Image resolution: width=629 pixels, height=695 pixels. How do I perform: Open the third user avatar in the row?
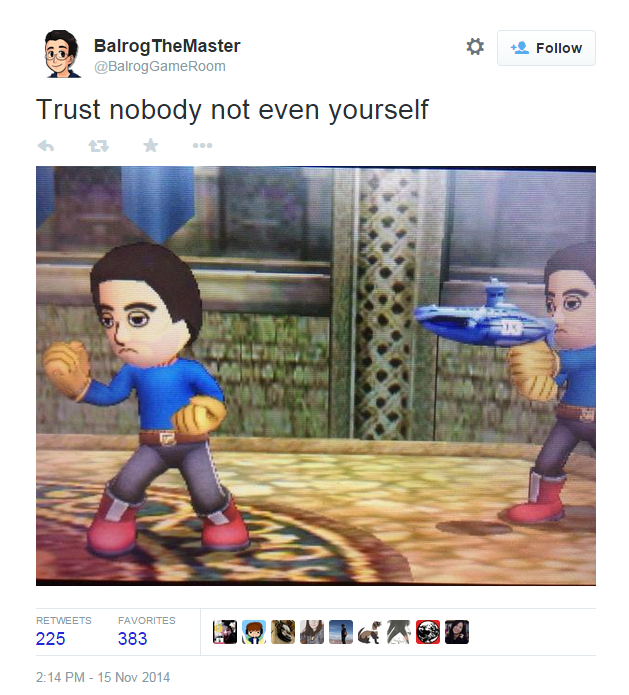[x=283, y=632]
